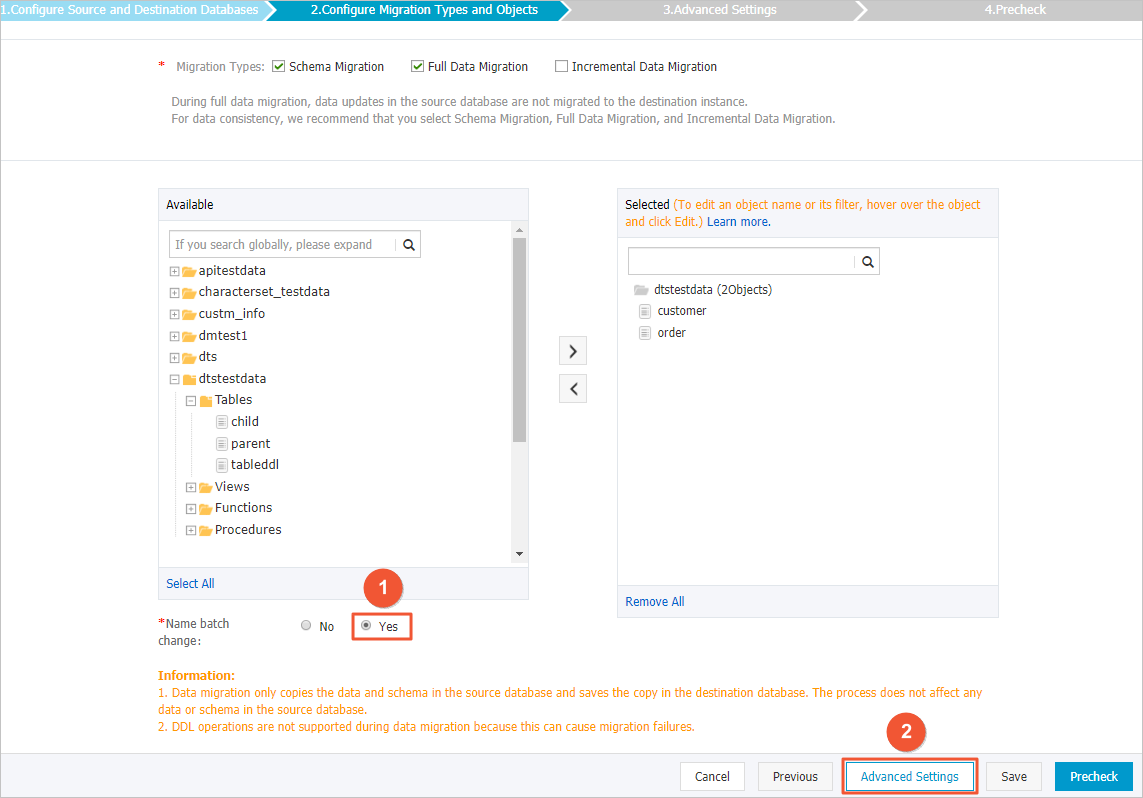1143x798 pixels.
Task: Click the dtstestdata folder icon in Selected panel
Action: coord(640,289)
